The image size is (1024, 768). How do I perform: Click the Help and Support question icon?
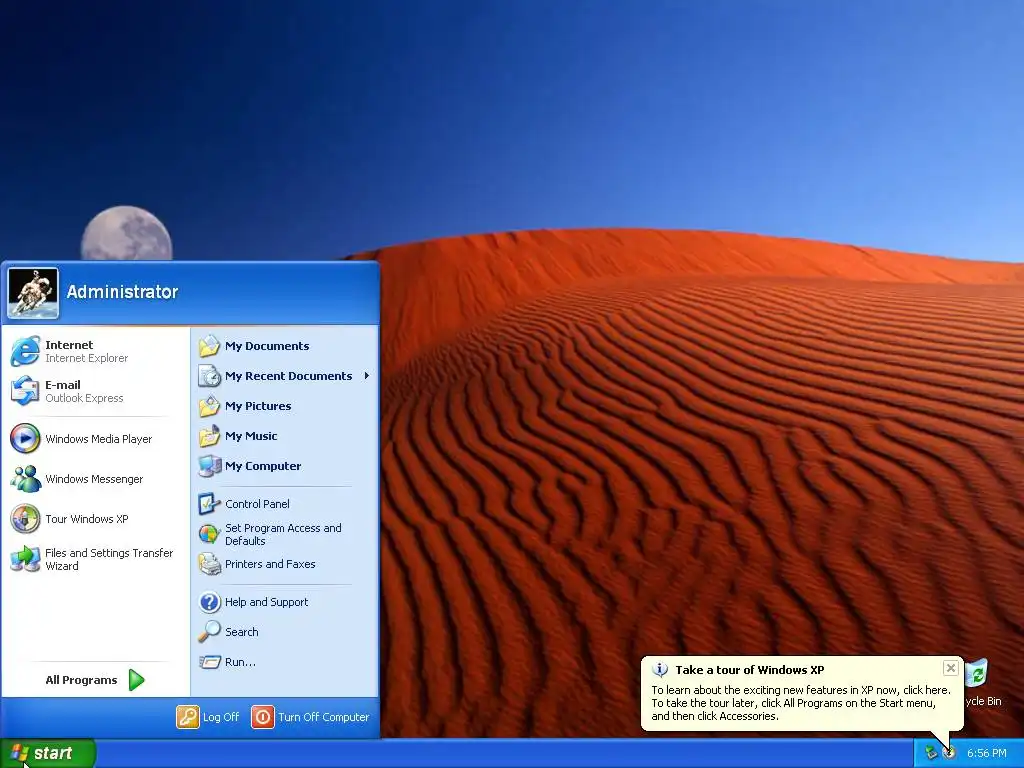(x=210, y=601)
